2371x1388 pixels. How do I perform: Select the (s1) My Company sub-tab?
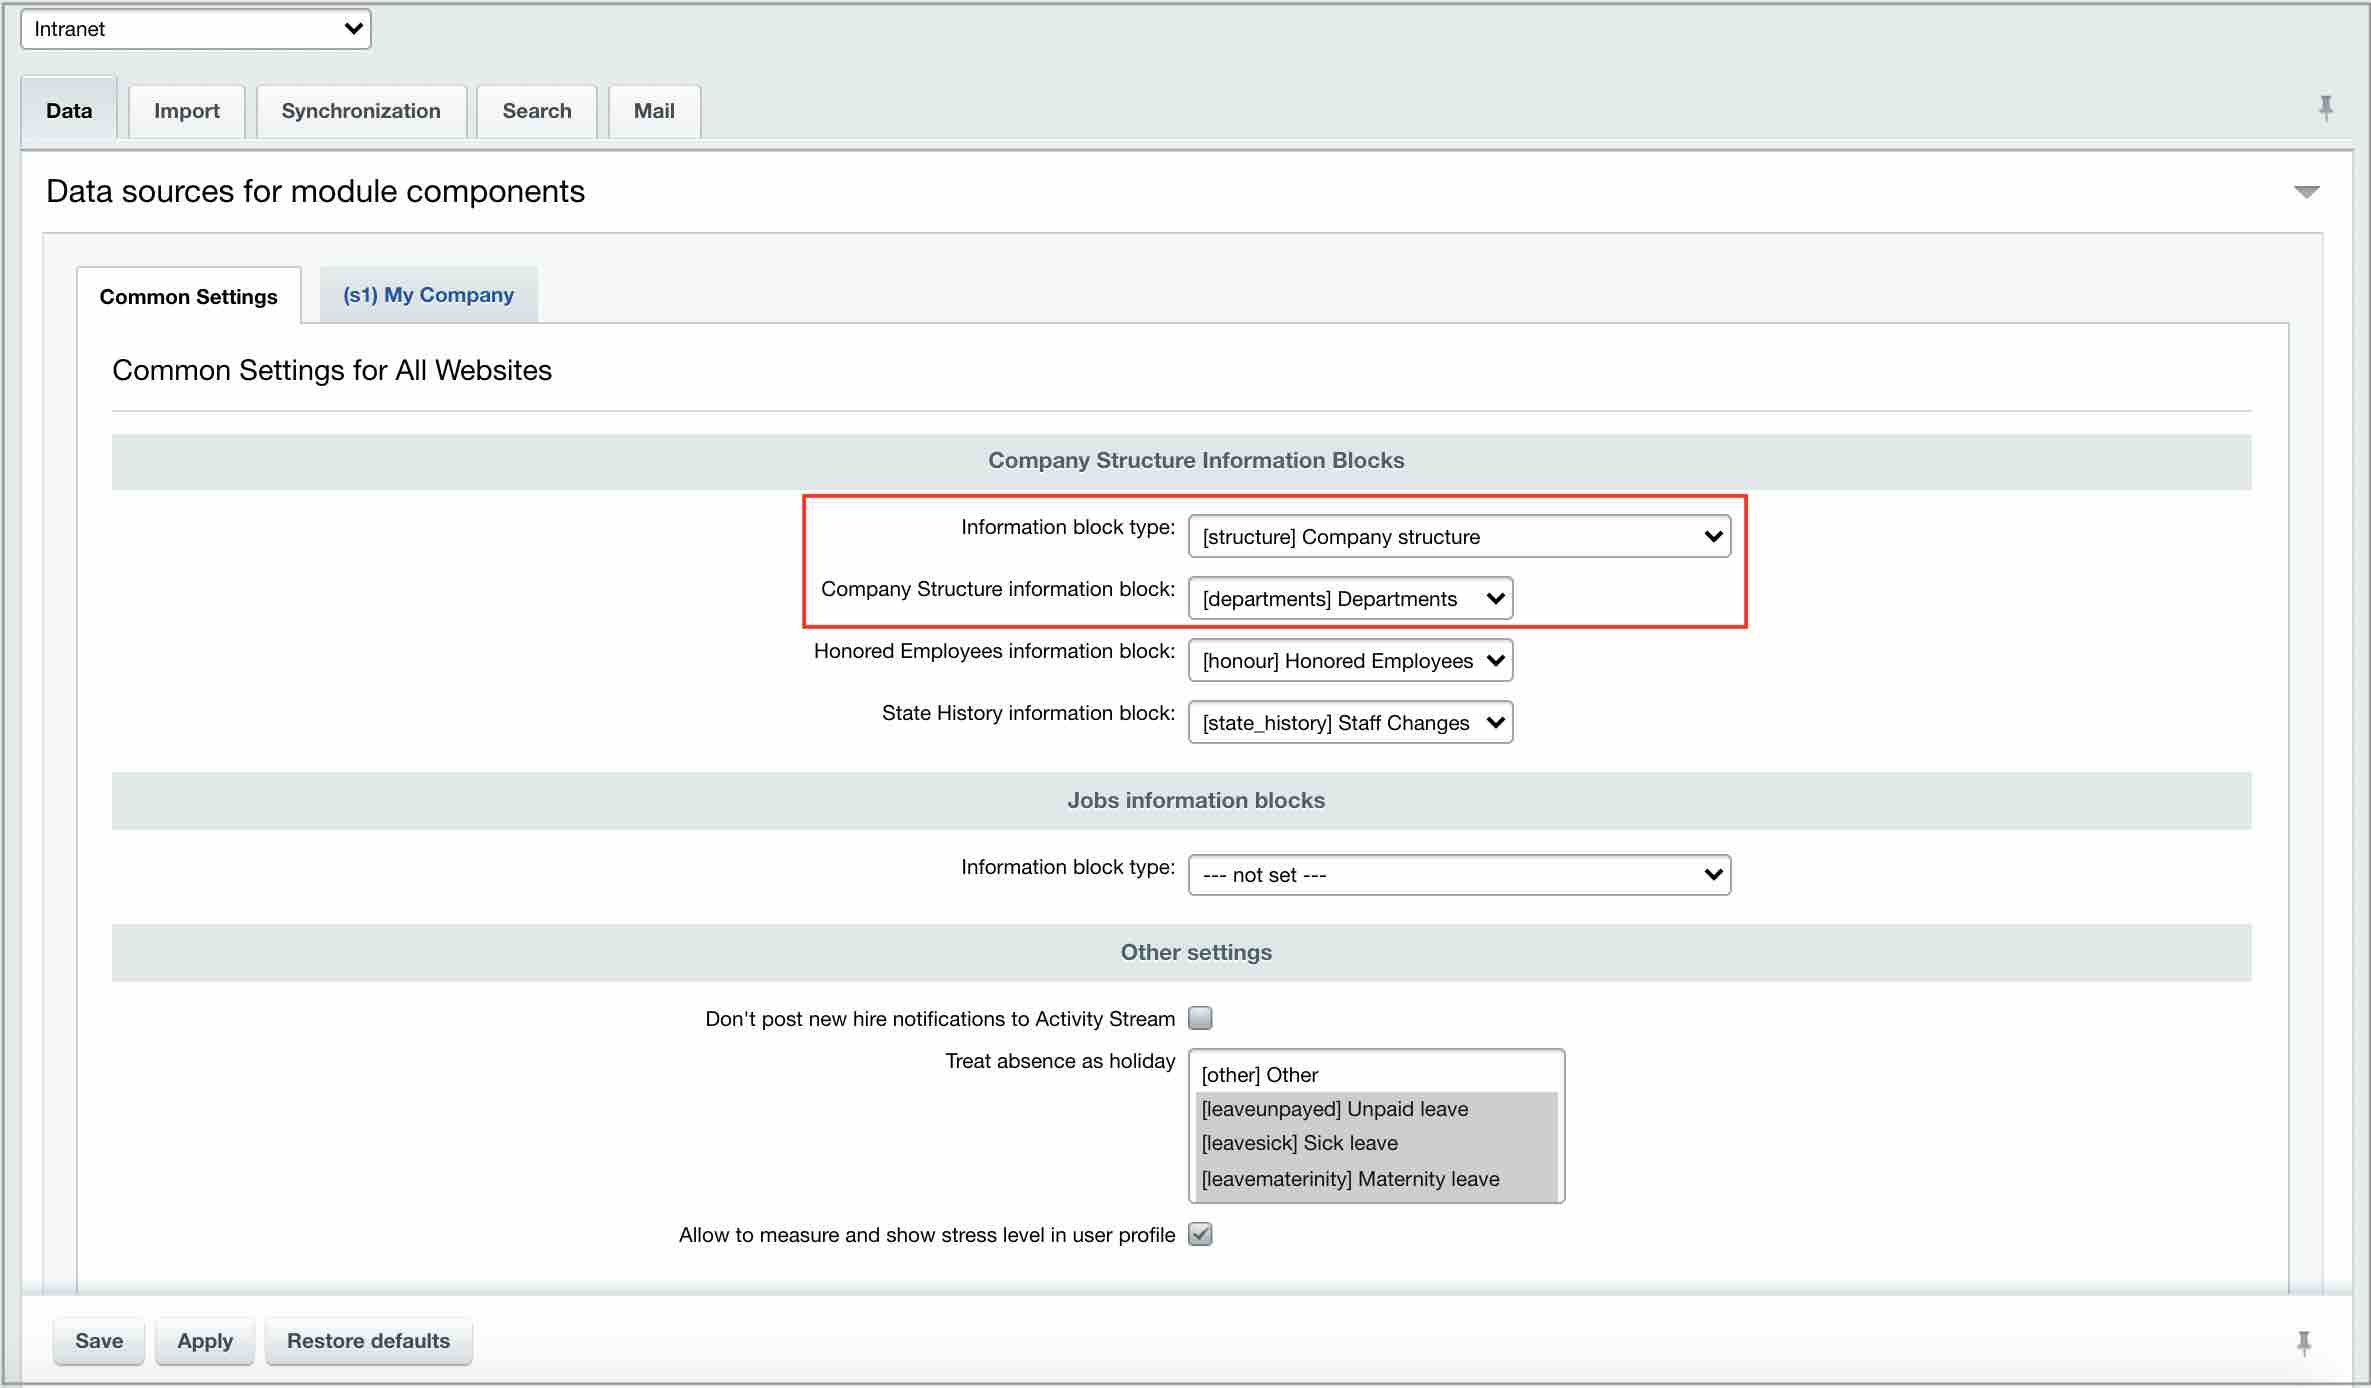428,295
